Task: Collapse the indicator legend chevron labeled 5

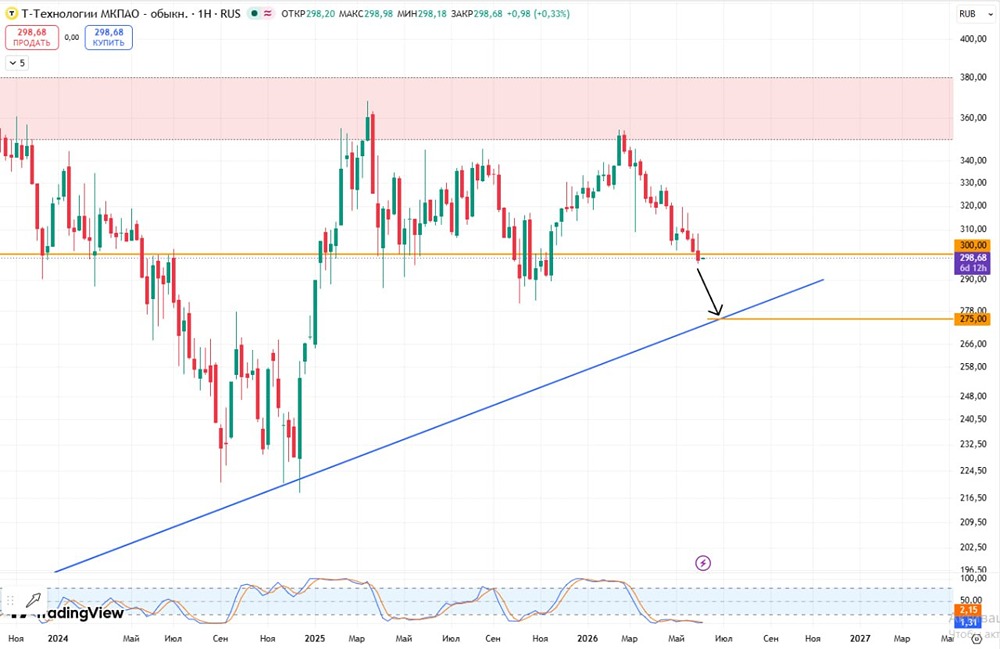Action: [x=17, y=62]
